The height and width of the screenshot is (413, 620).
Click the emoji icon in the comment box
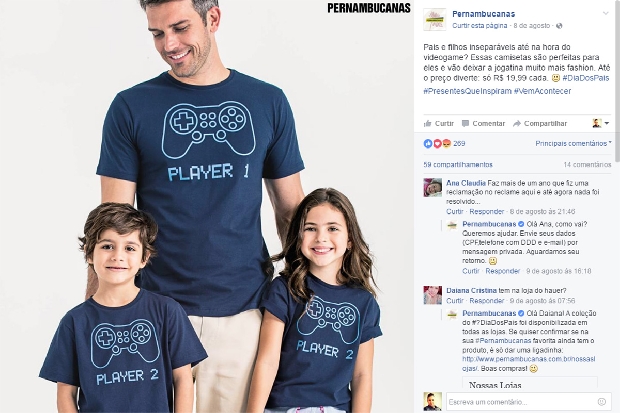pyautogui.click(x=601, y=402)
